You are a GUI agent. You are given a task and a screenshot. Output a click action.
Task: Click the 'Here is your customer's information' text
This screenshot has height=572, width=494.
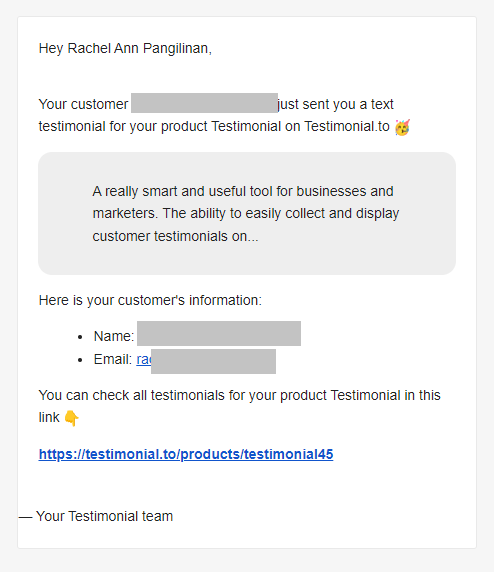point(150,301)
